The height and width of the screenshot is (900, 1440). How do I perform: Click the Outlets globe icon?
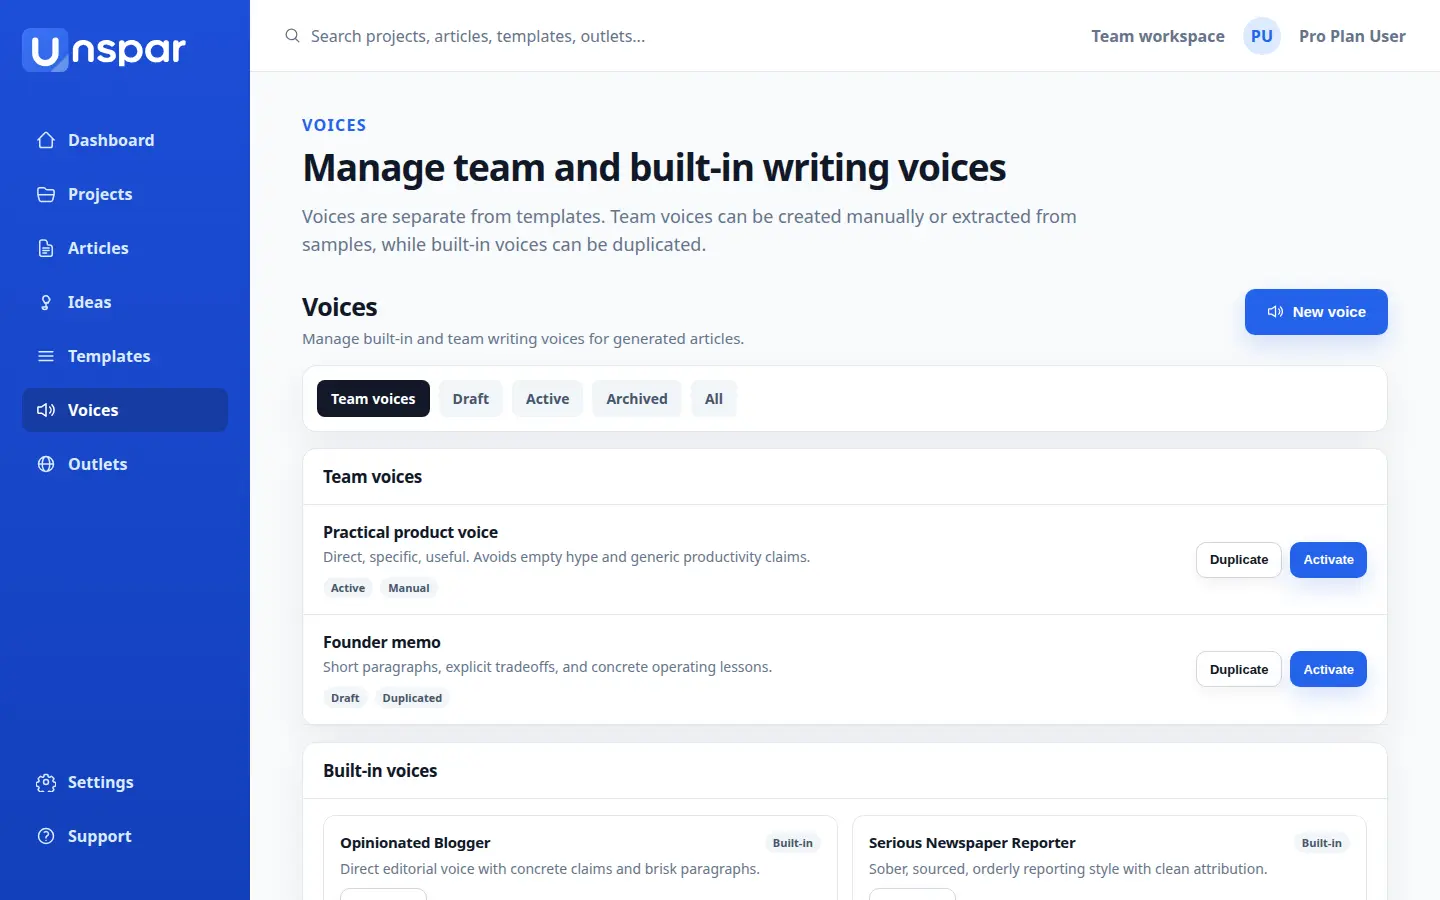click(46, 464)
